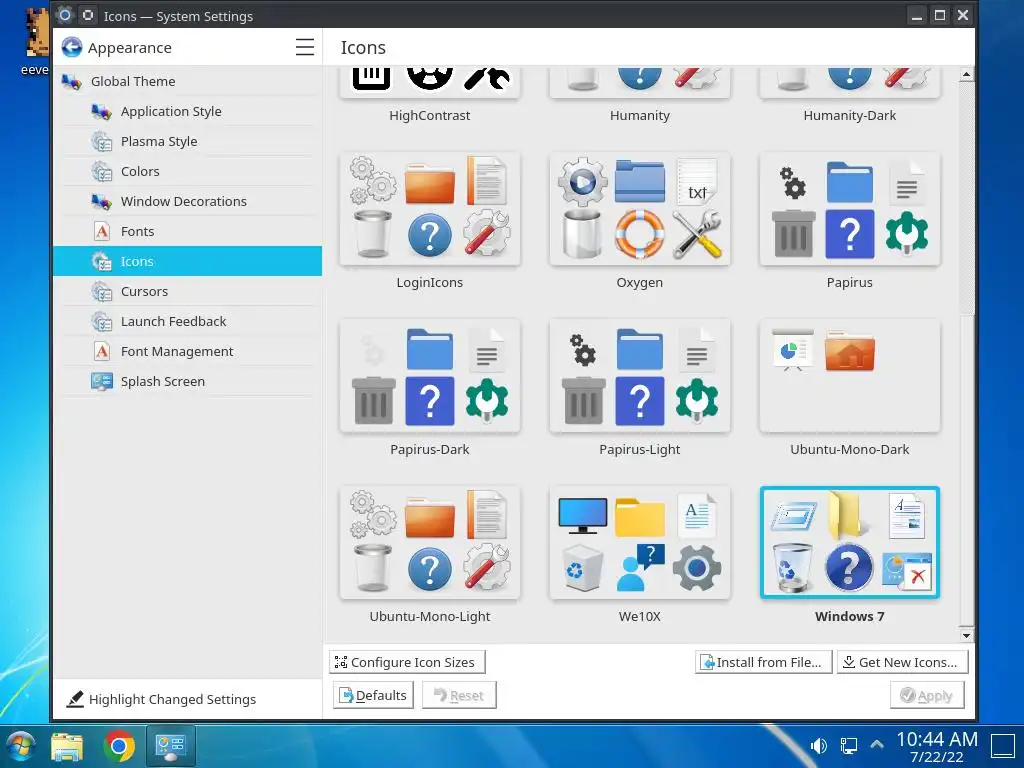Viewport: 1024px width, 768px height.
Task: Open Splash Screen settings
Action: (x=187, y=381)
